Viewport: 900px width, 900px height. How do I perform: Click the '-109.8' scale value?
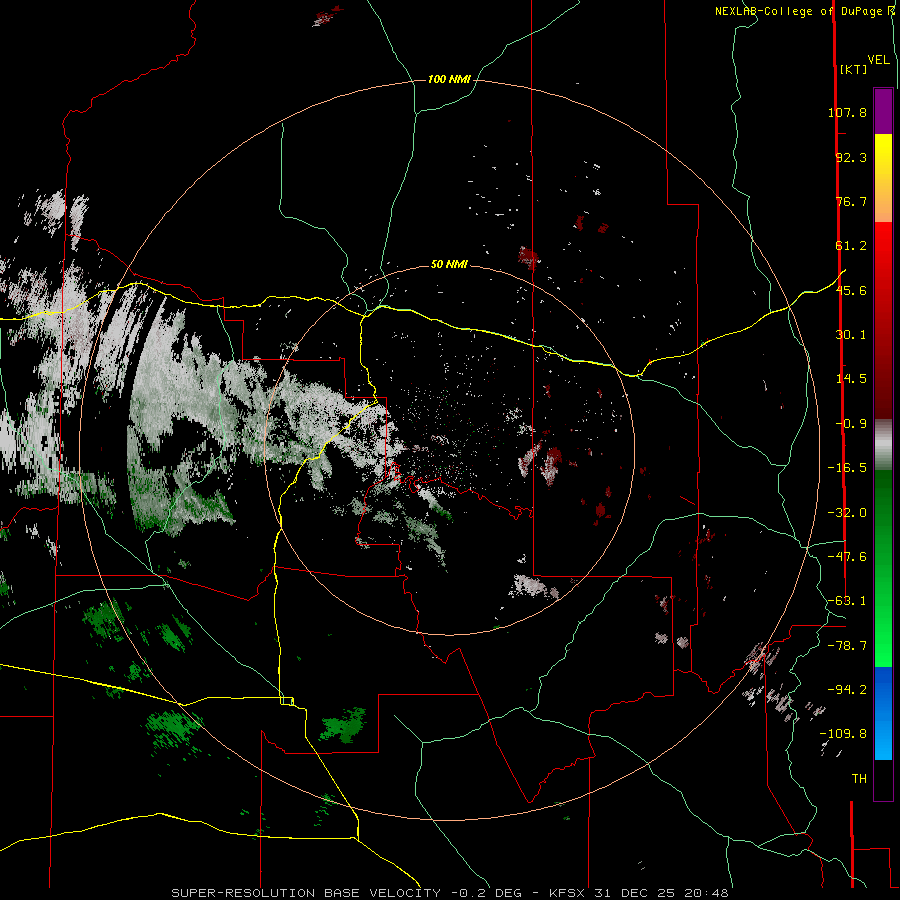pyautogui.click(x=843, y=734)
